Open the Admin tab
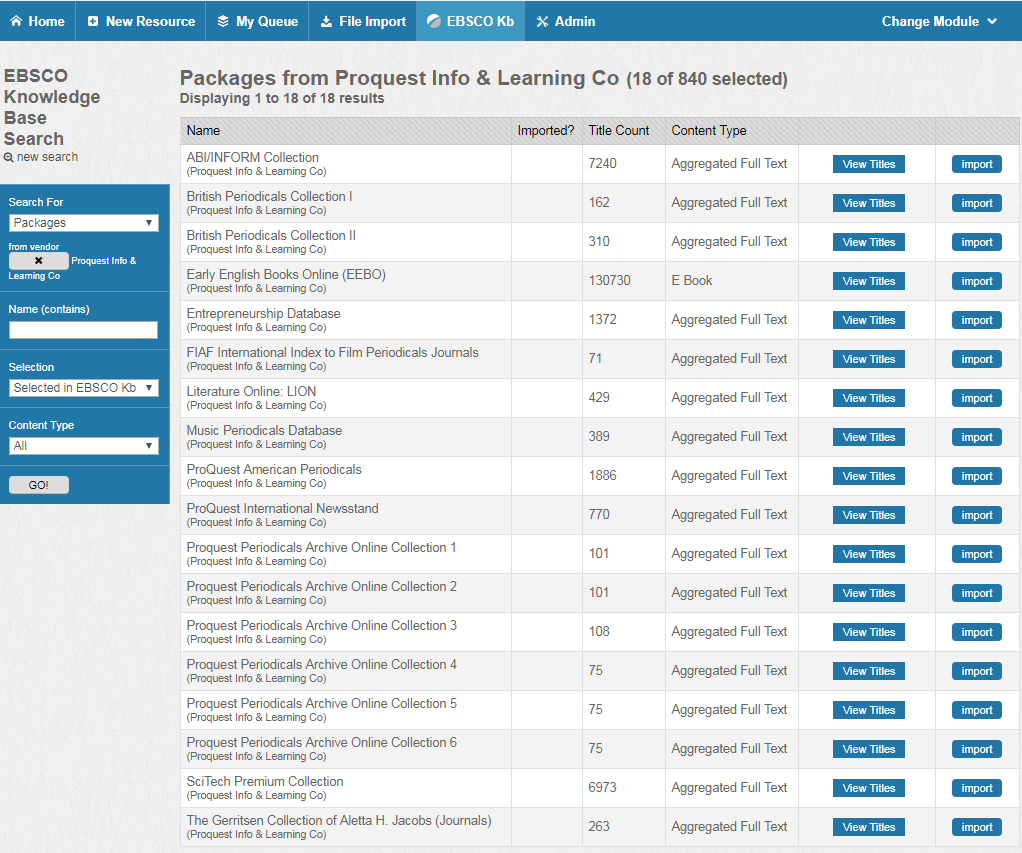 click(x=566, y=21)
